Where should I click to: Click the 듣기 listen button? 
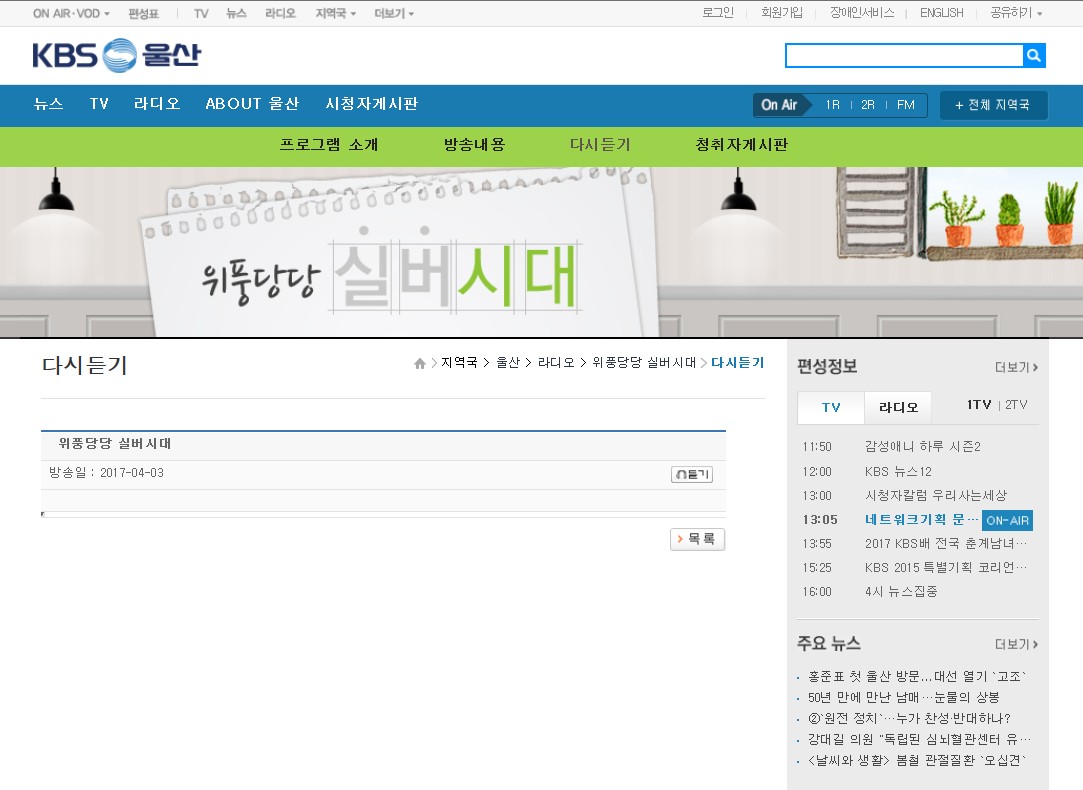pos(691,474)
